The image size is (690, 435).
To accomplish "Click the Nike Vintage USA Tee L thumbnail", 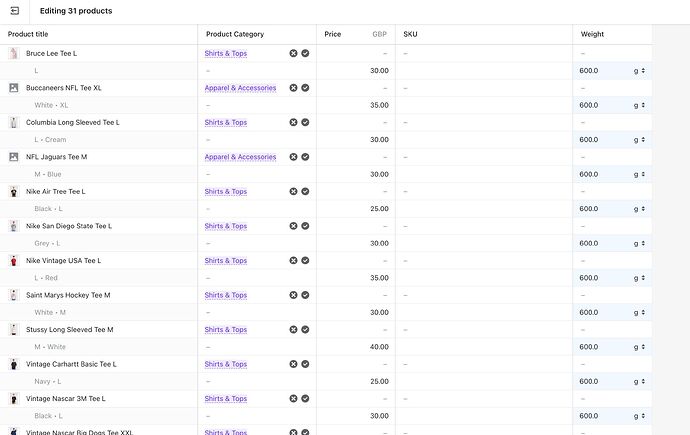I will tap(14, 260).
